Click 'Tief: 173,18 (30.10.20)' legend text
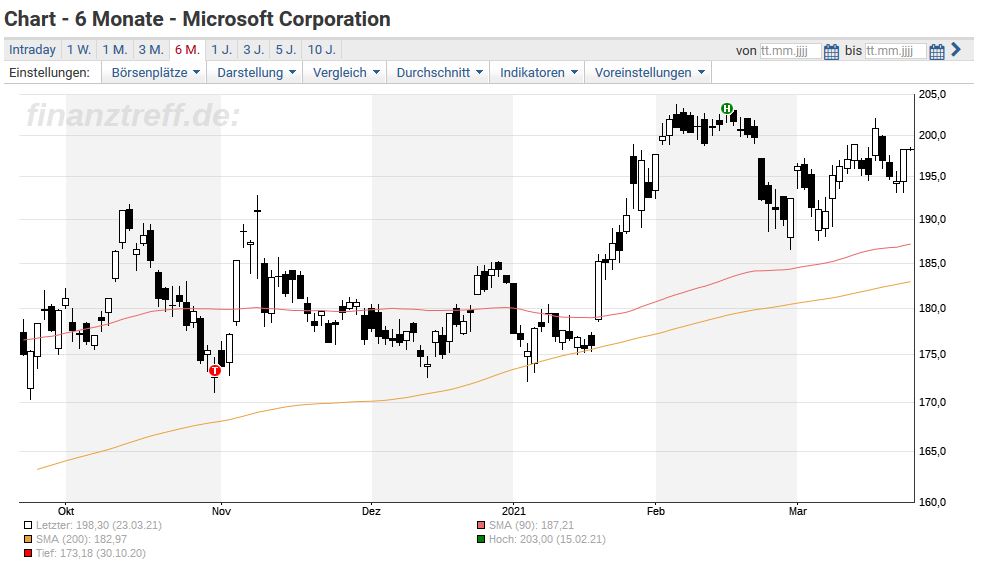 [x=91, y=553]
